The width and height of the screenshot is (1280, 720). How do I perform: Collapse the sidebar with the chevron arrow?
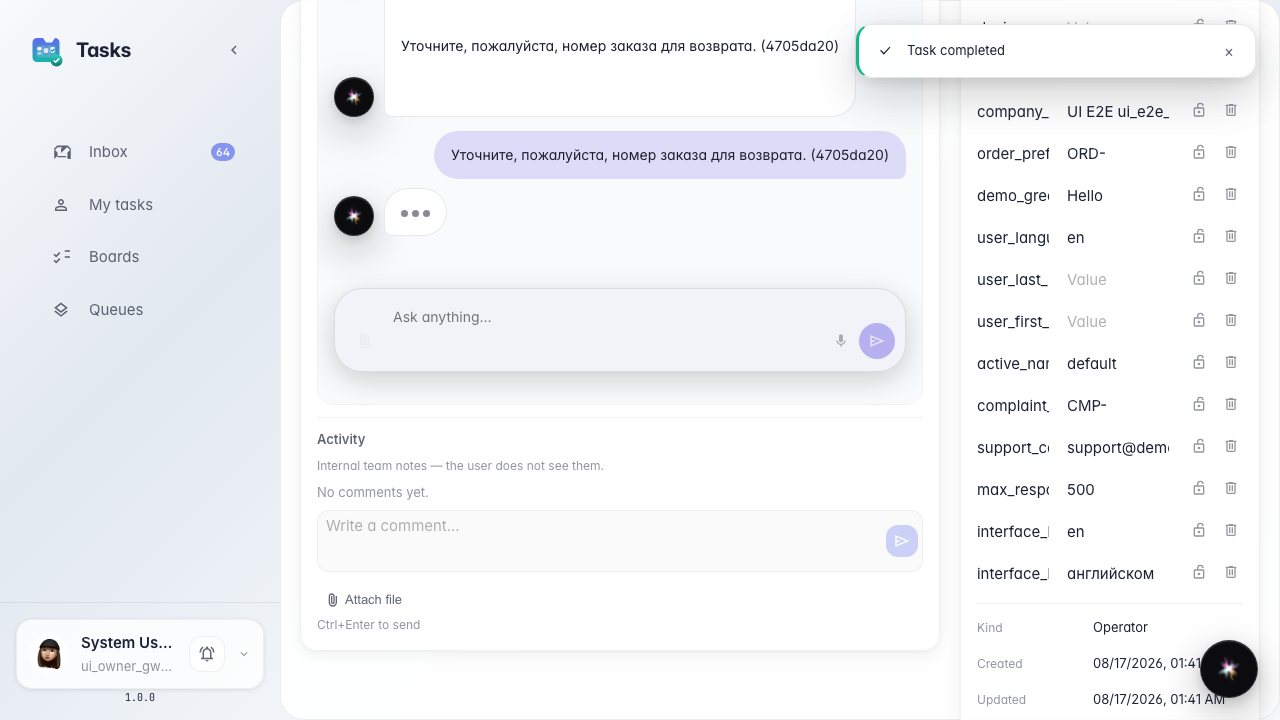(234, 50)
